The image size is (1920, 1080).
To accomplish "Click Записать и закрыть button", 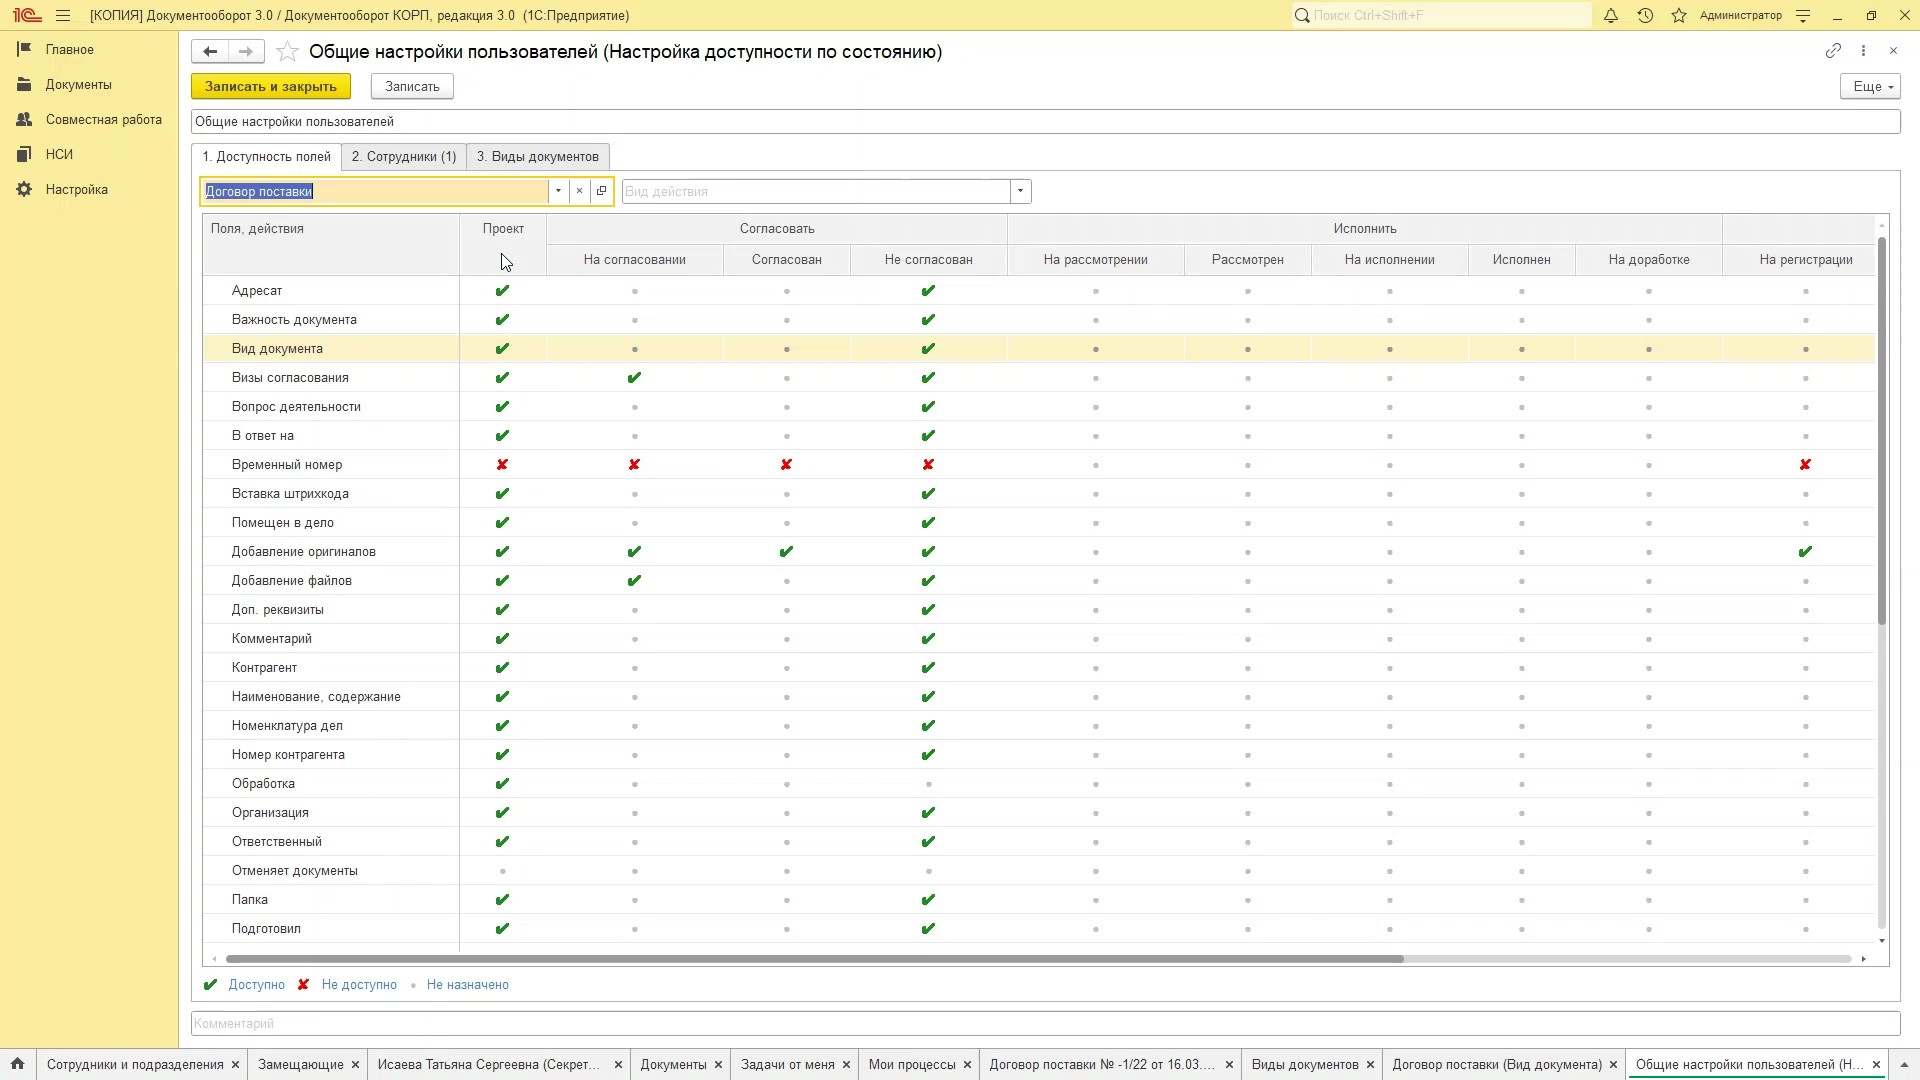I will (271, 87).
